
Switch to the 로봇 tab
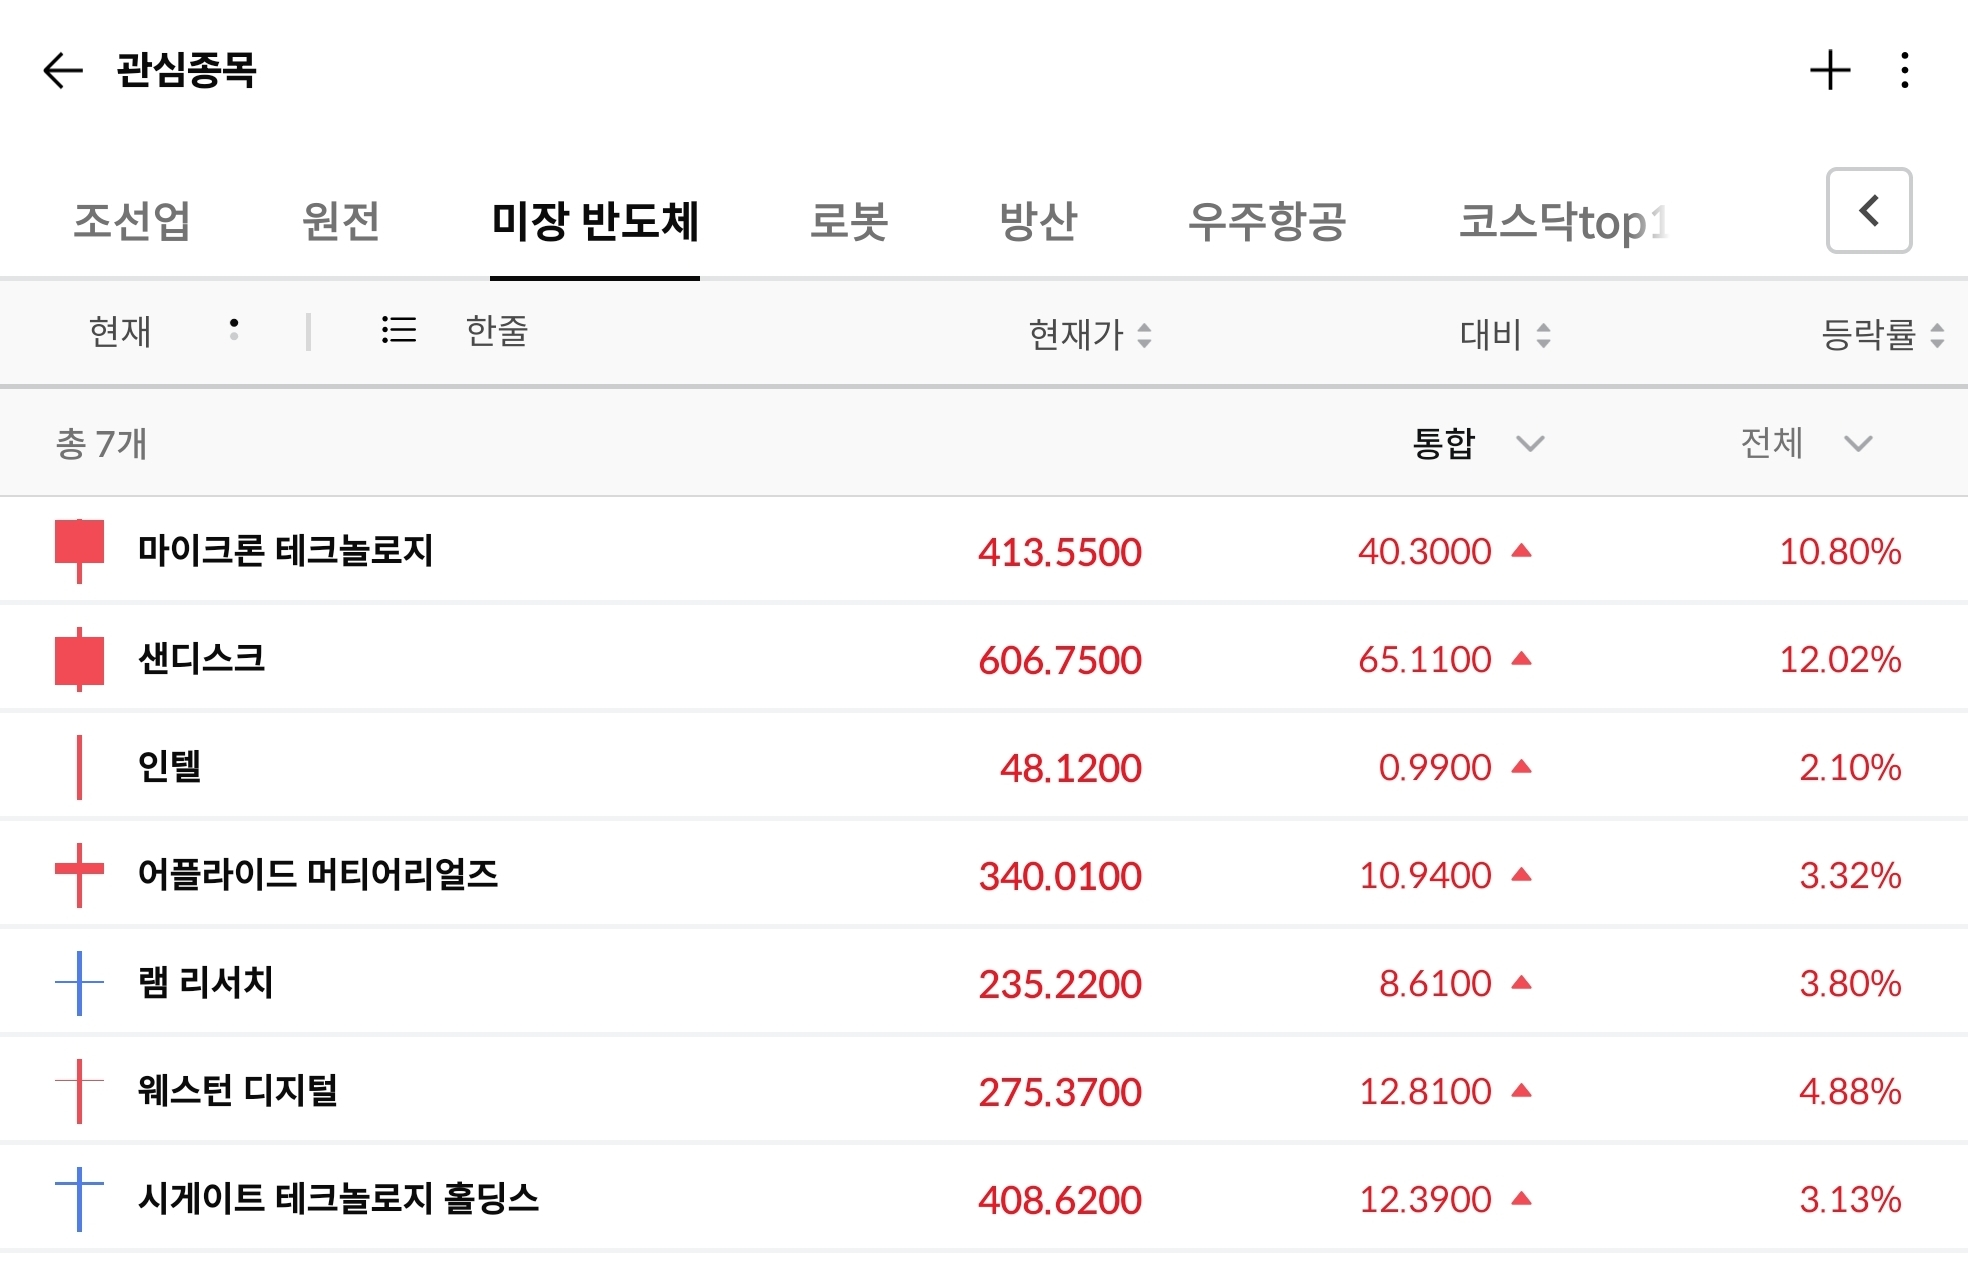pyautogui.click(x=848, y=221)
